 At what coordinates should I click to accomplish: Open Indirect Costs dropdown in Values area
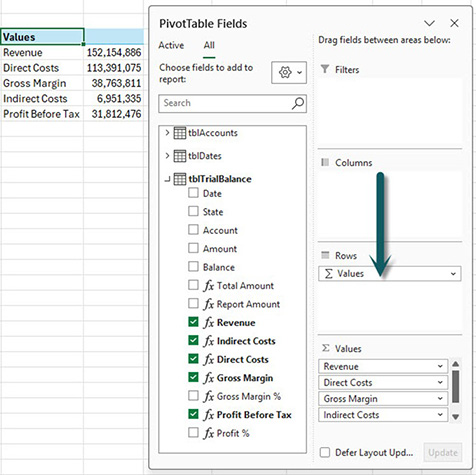[x=440, y=415]
